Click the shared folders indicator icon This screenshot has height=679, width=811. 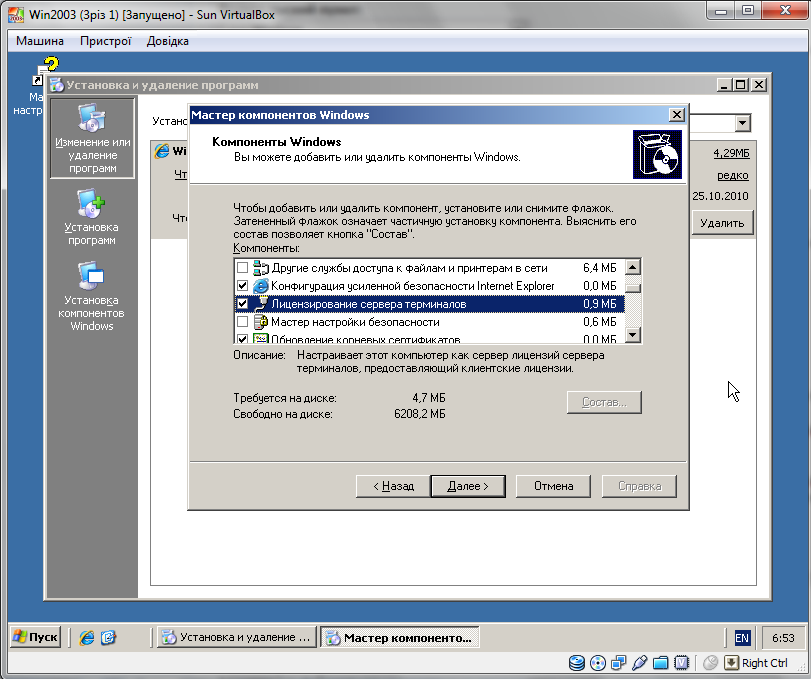pos(660,662)
